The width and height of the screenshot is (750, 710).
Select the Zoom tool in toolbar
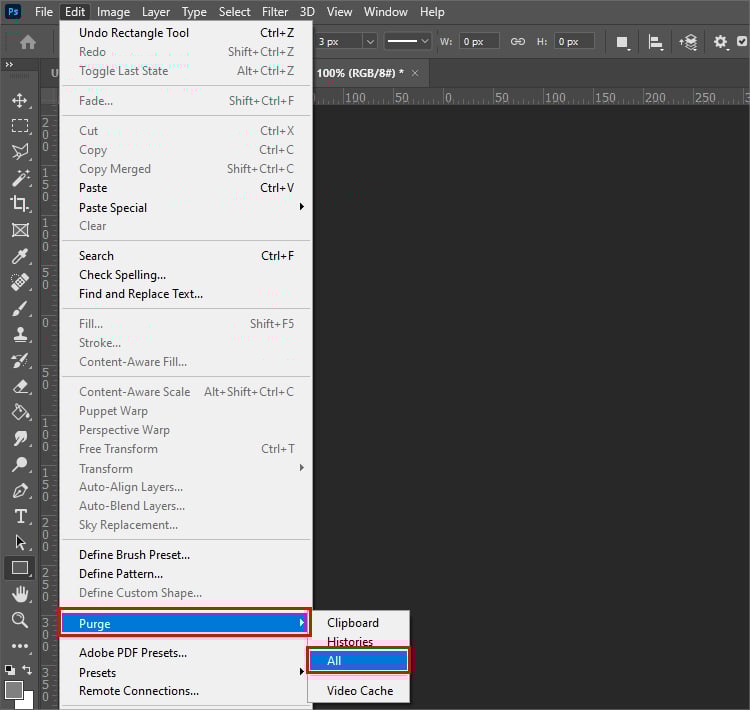click(x=20, y=620)
